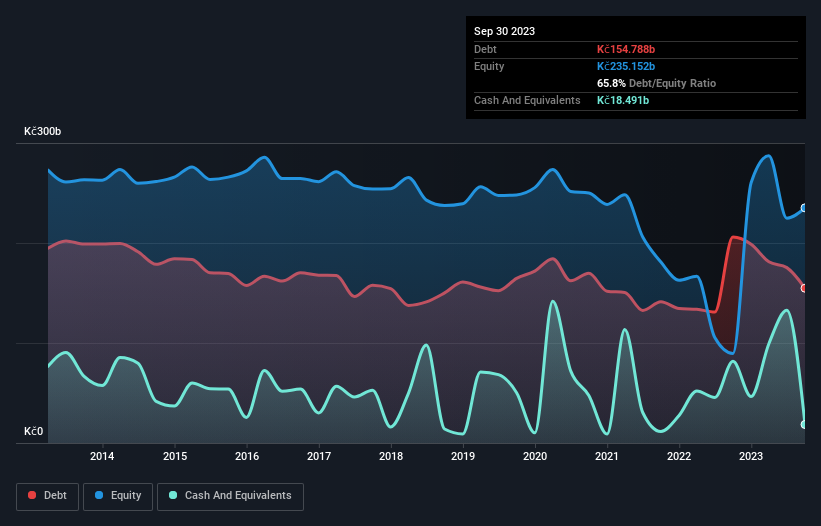Click the Cash endpoint marker on chart
The width and height of the screenshot is (821, 526).
point(804,424)
